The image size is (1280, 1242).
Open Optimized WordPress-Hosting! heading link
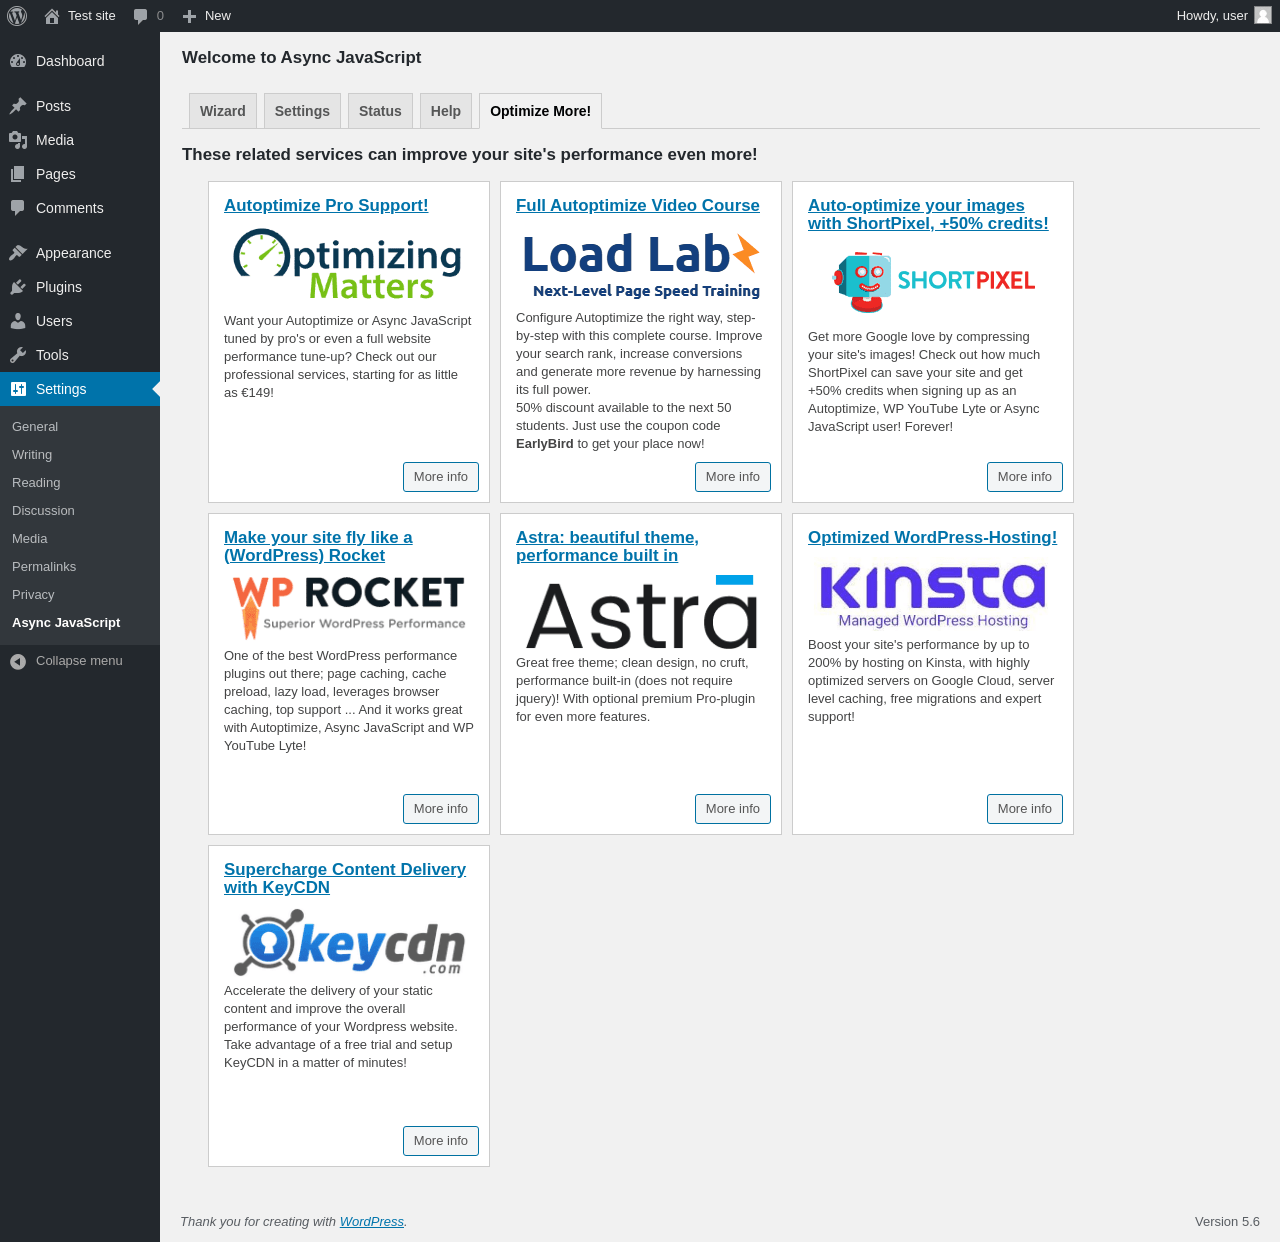pyautogui.click(x=932, y=537)
